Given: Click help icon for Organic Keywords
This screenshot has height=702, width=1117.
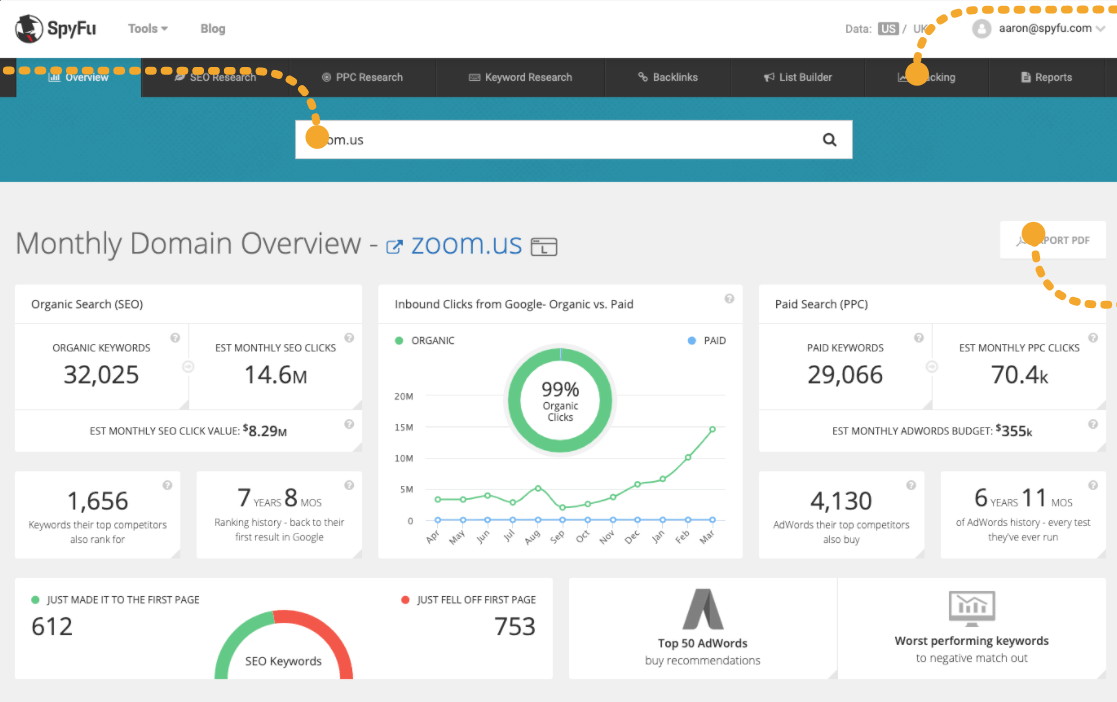Looking at the screenshot, I should pyautogui.click(x=175, y=338).
